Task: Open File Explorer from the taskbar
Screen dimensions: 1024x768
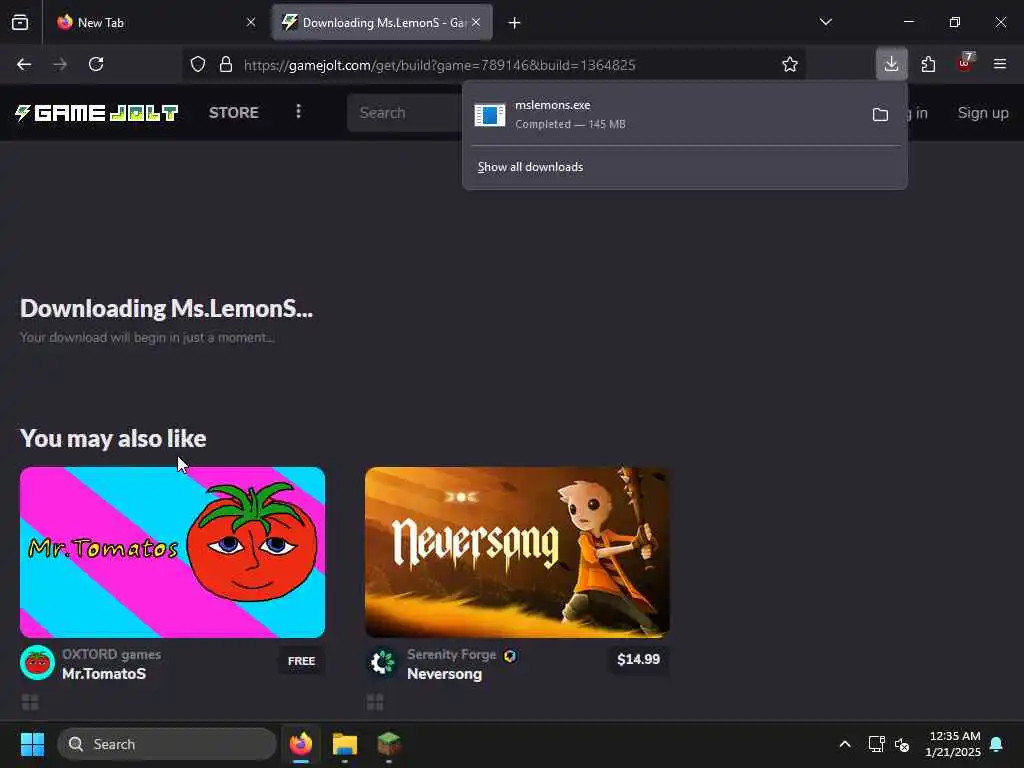Action: click(345, 744)
